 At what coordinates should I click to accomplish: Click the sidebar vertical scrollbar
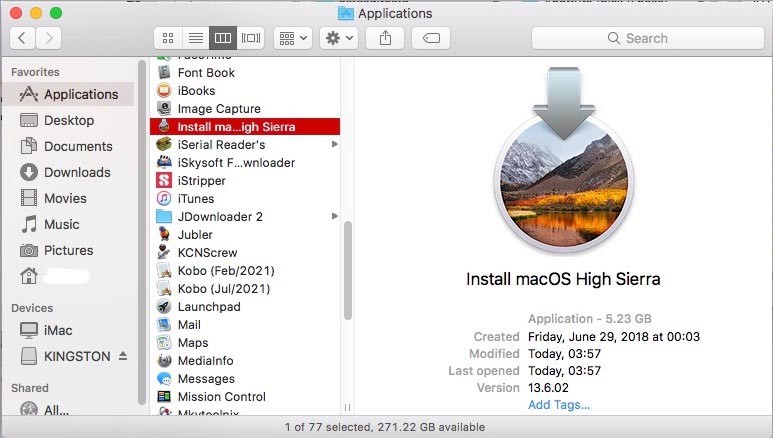[142, 232]
